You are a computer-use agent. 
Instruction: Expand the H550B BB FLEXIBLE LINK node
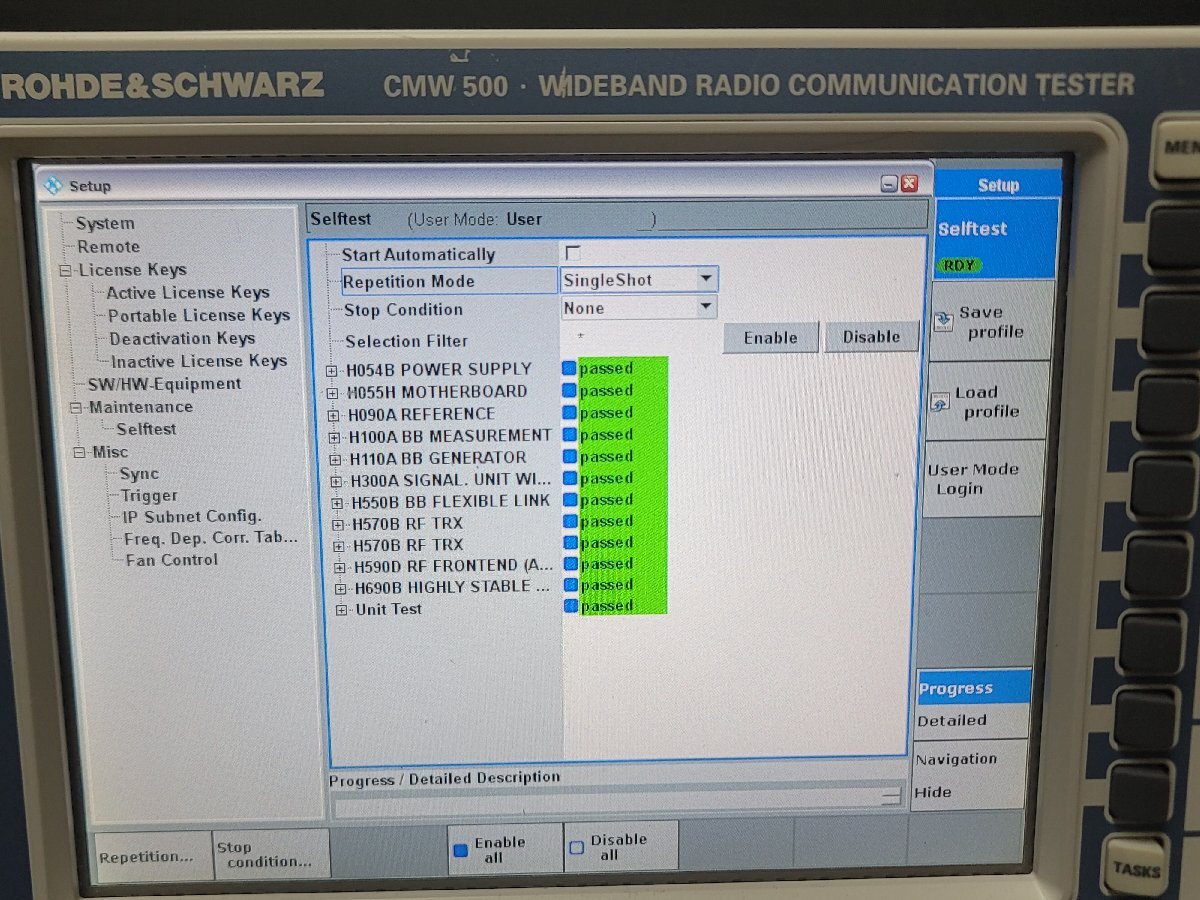pos(338,503)
